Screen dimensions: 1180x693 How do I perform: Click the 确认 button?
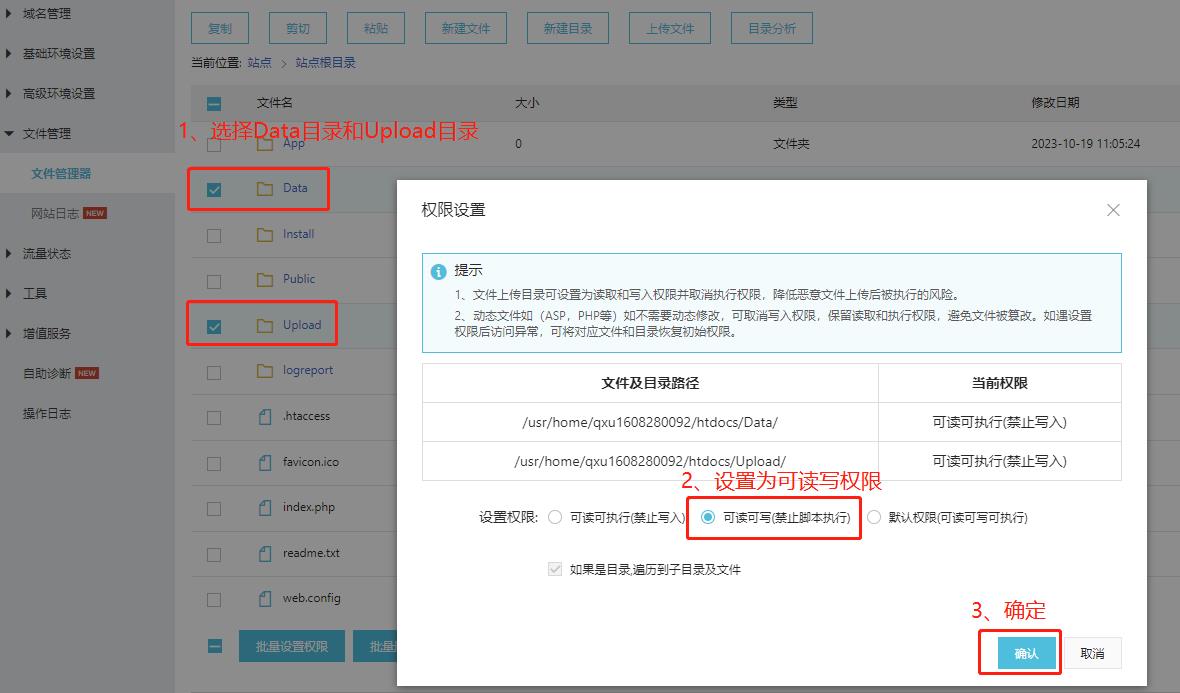click(1026, 653)
